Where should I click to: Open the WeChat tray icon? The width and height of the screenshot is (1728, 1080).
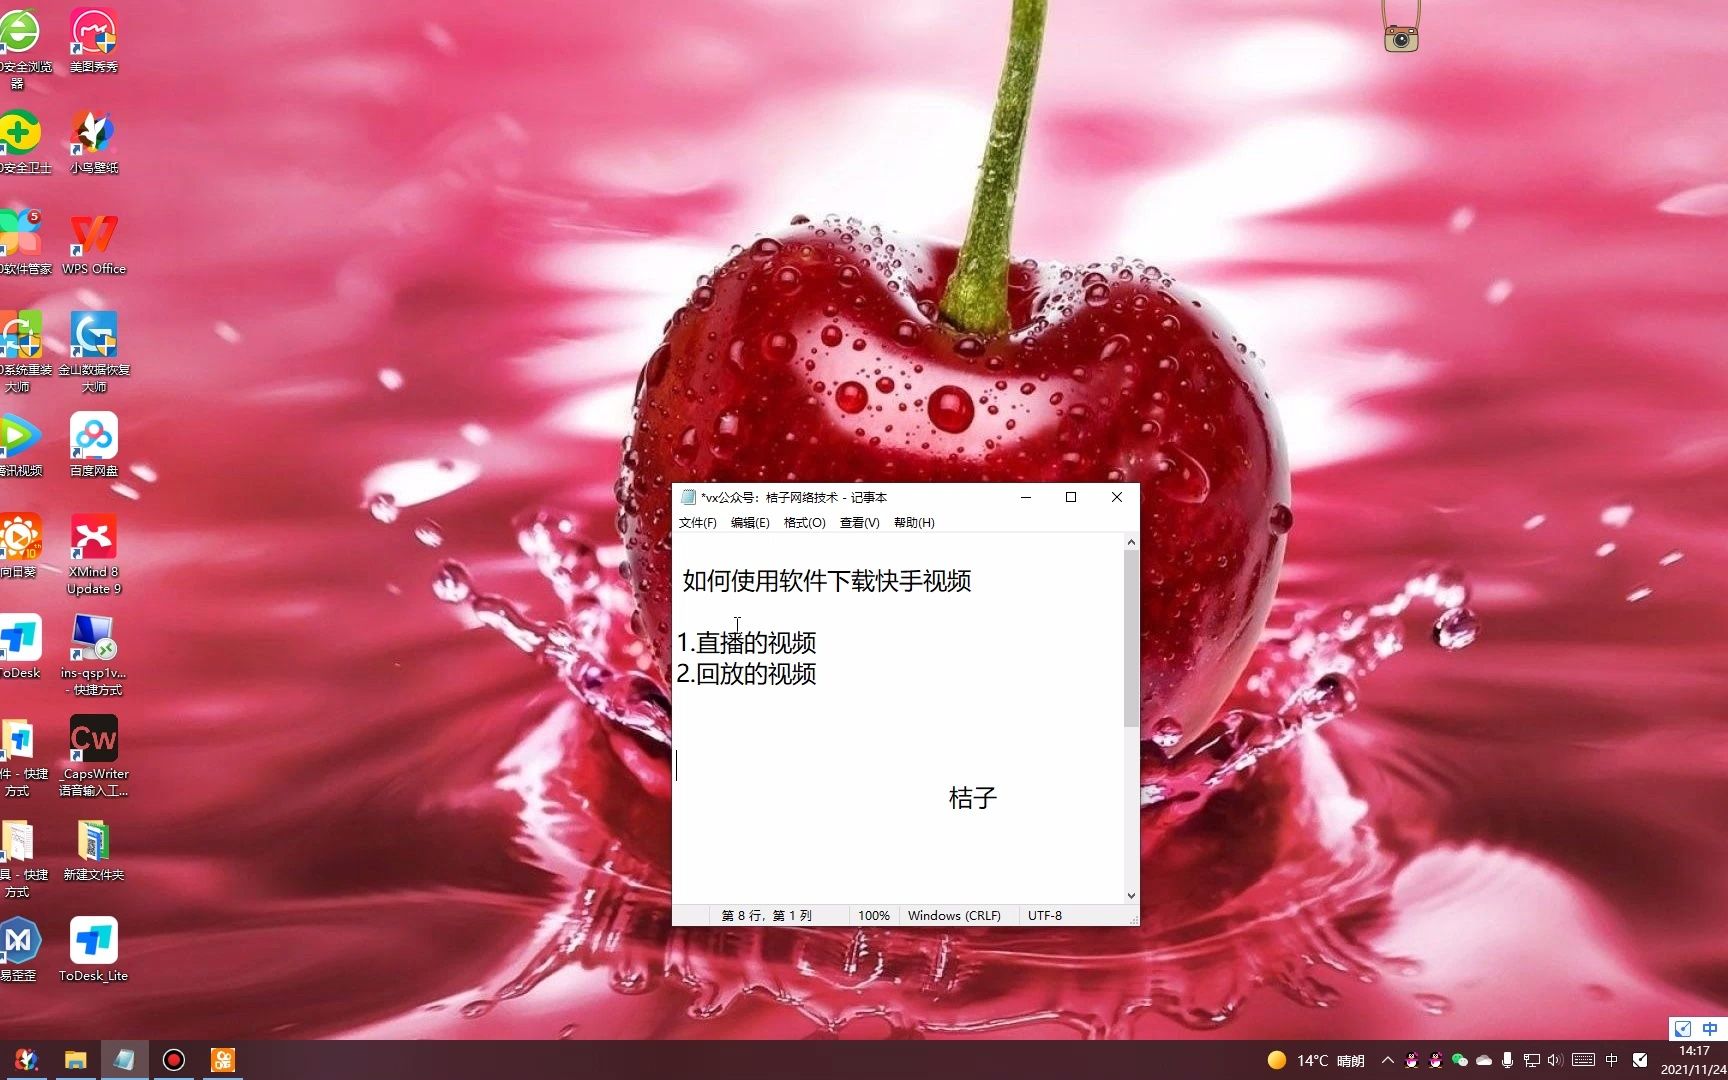click(1459, 1060)
